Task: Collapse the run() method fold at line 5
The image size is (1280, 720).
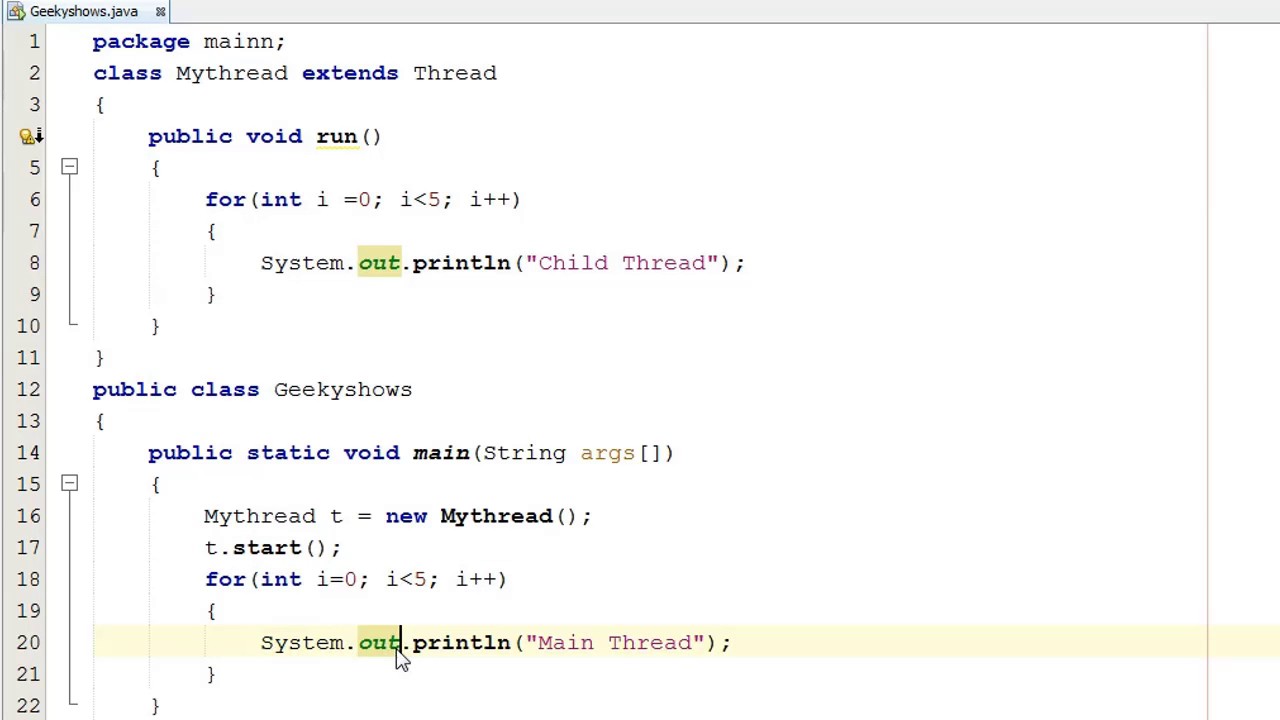Action: point(69,167)
